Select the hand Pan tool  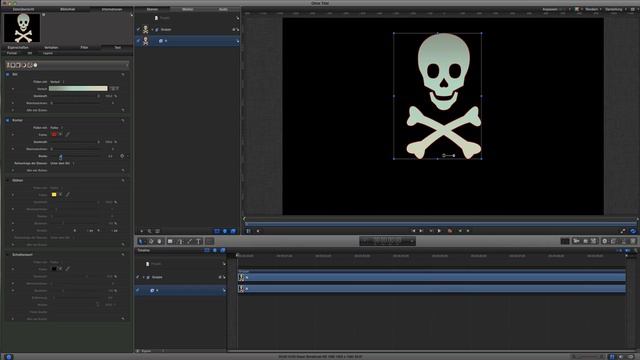[x=159, y=241]
